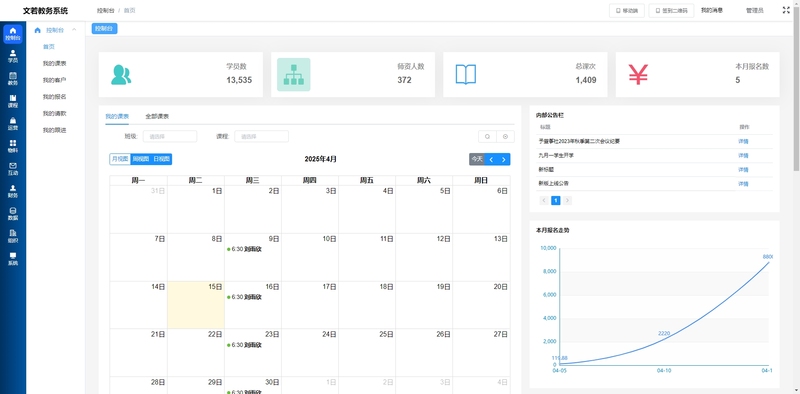Open the 数据 data sidebar icon
800x394 pixels.
coord(13,214)
